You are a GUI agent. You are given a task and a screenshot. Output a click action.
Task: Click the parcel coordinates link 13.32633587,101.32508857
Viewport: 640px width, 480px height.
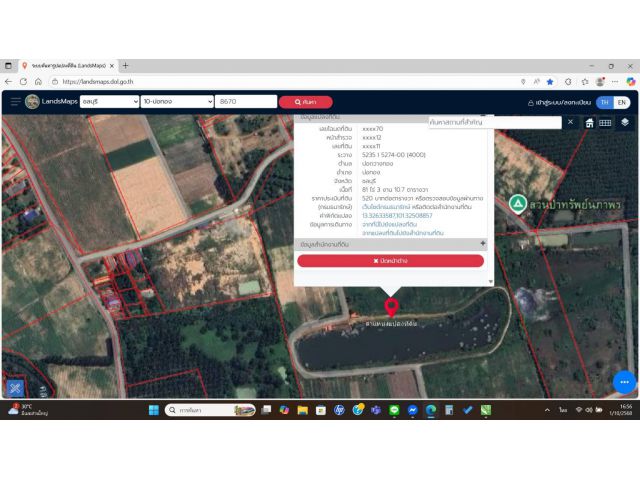tap(397, 216)
